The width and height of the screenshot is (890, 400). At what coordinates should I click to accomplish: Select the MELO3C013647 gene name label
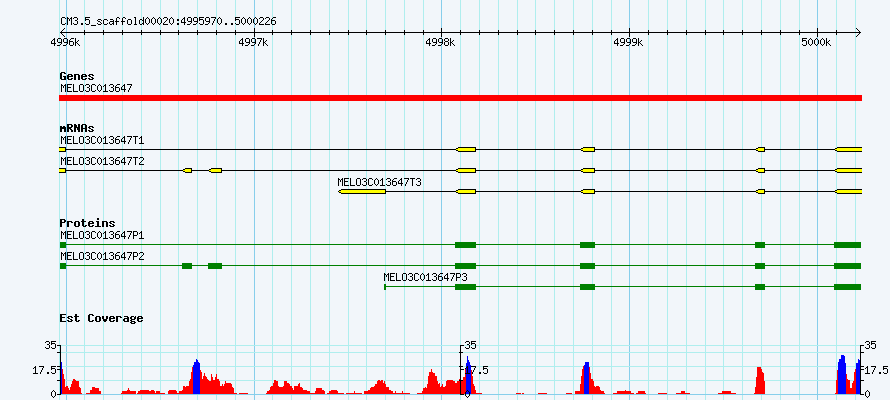coord(96,88)
